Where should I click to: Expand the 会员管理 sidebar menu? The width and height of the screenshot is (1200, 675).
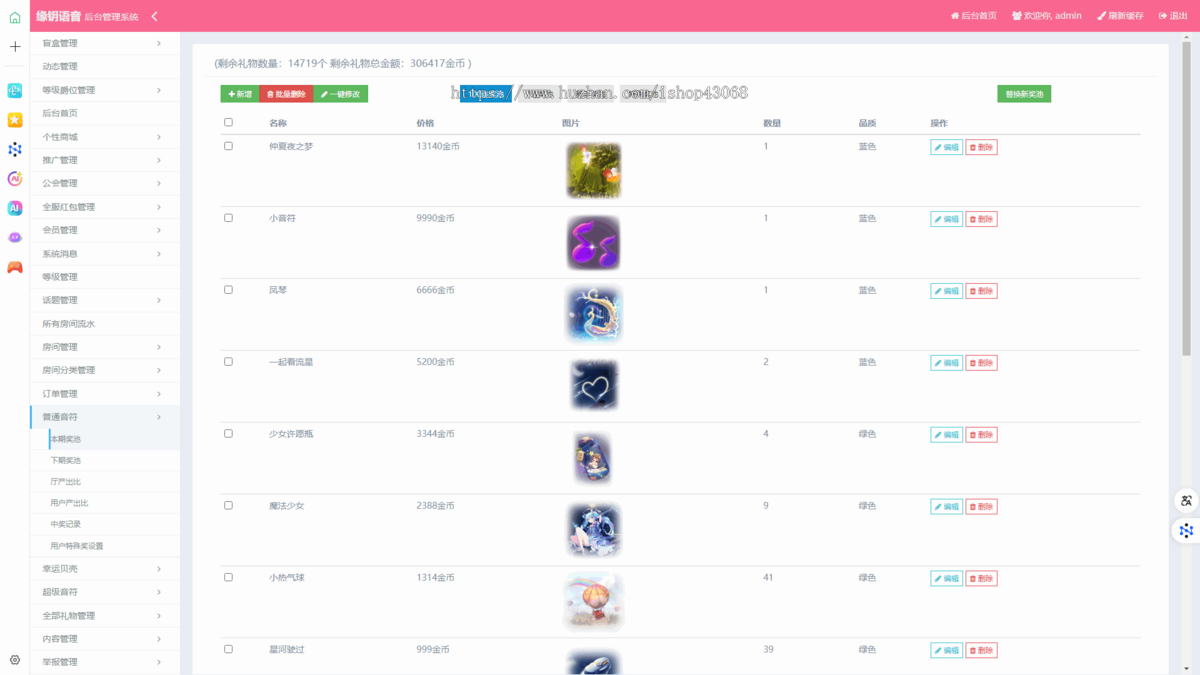coord(105,230)
